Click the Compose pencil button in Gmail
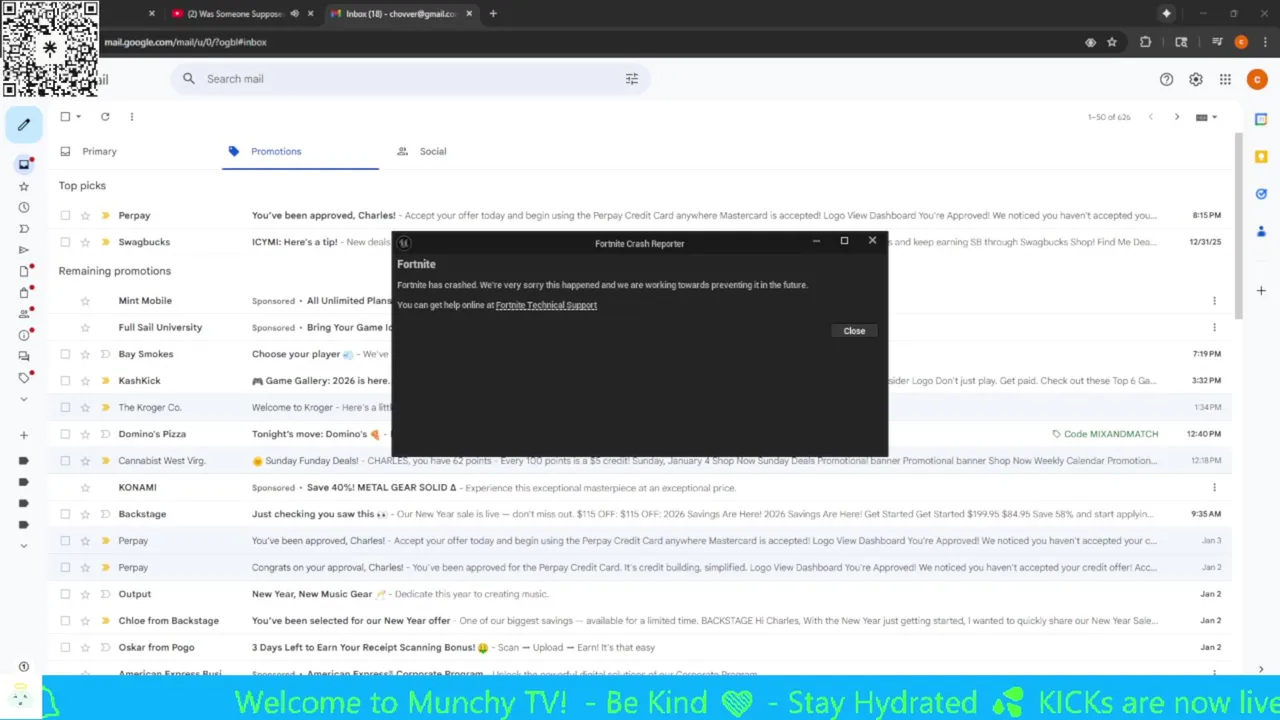Viewport: 1280px width, 720px height. [24, 125]
